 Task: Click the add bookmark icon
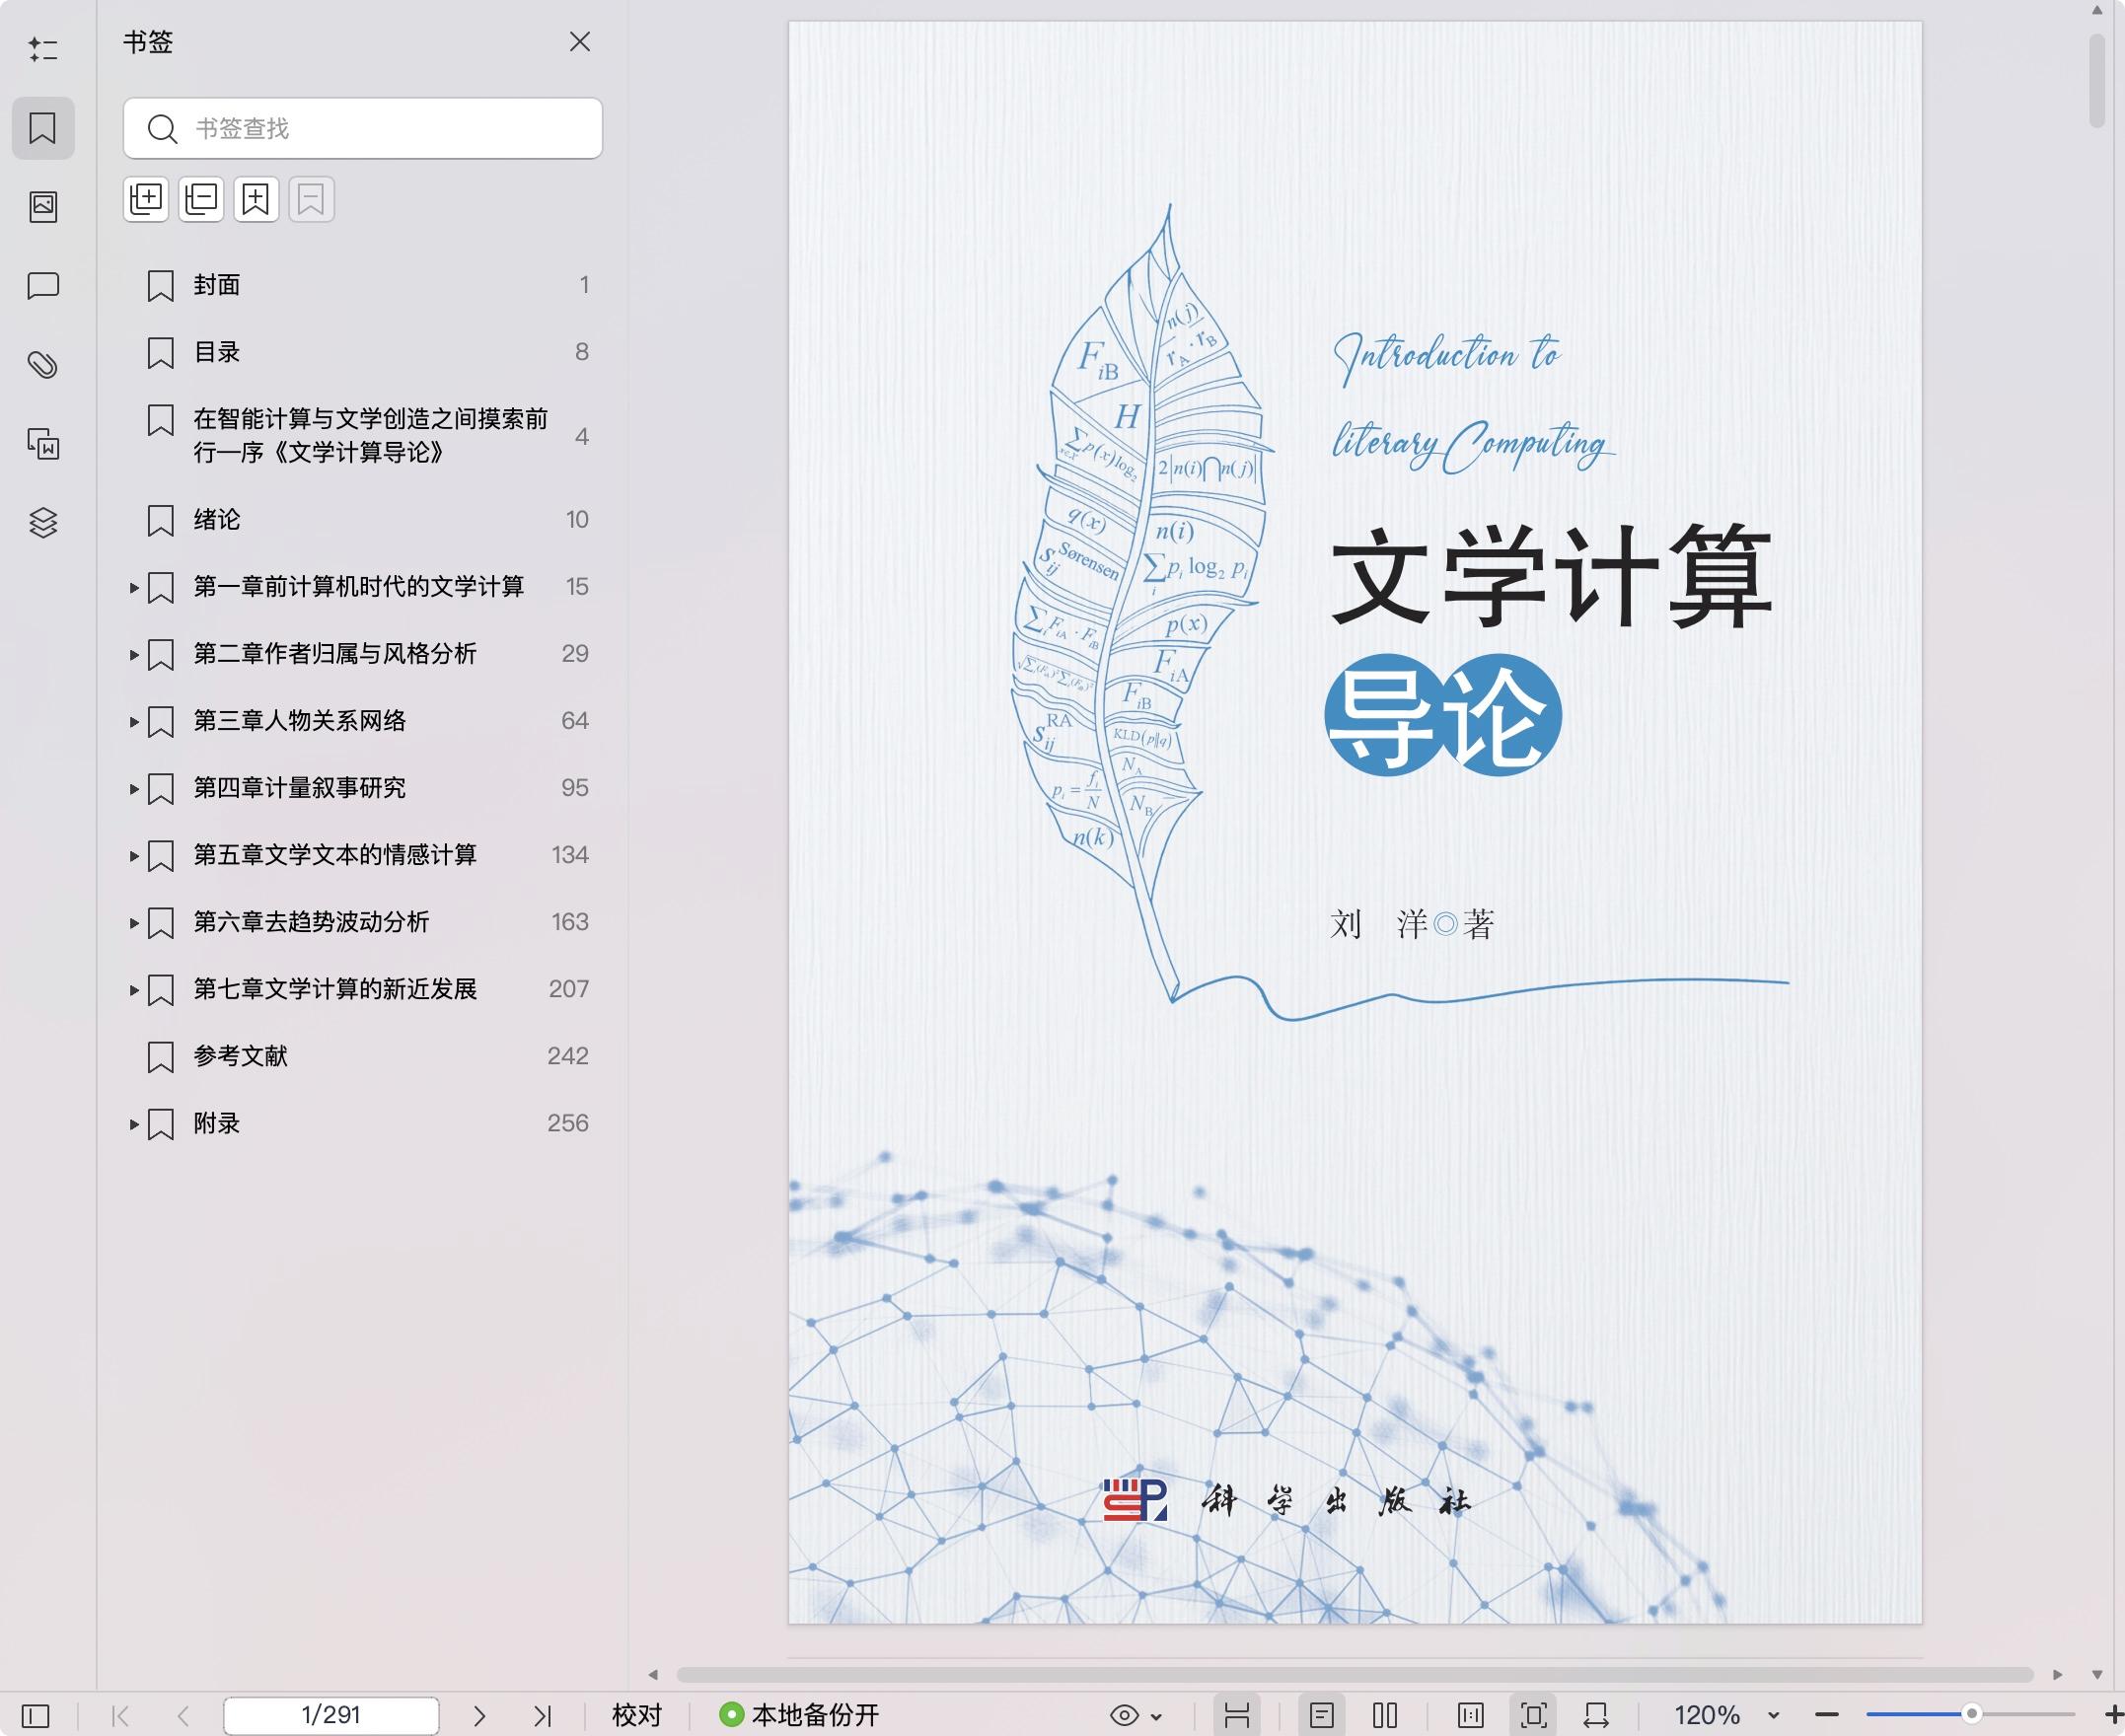256,199
